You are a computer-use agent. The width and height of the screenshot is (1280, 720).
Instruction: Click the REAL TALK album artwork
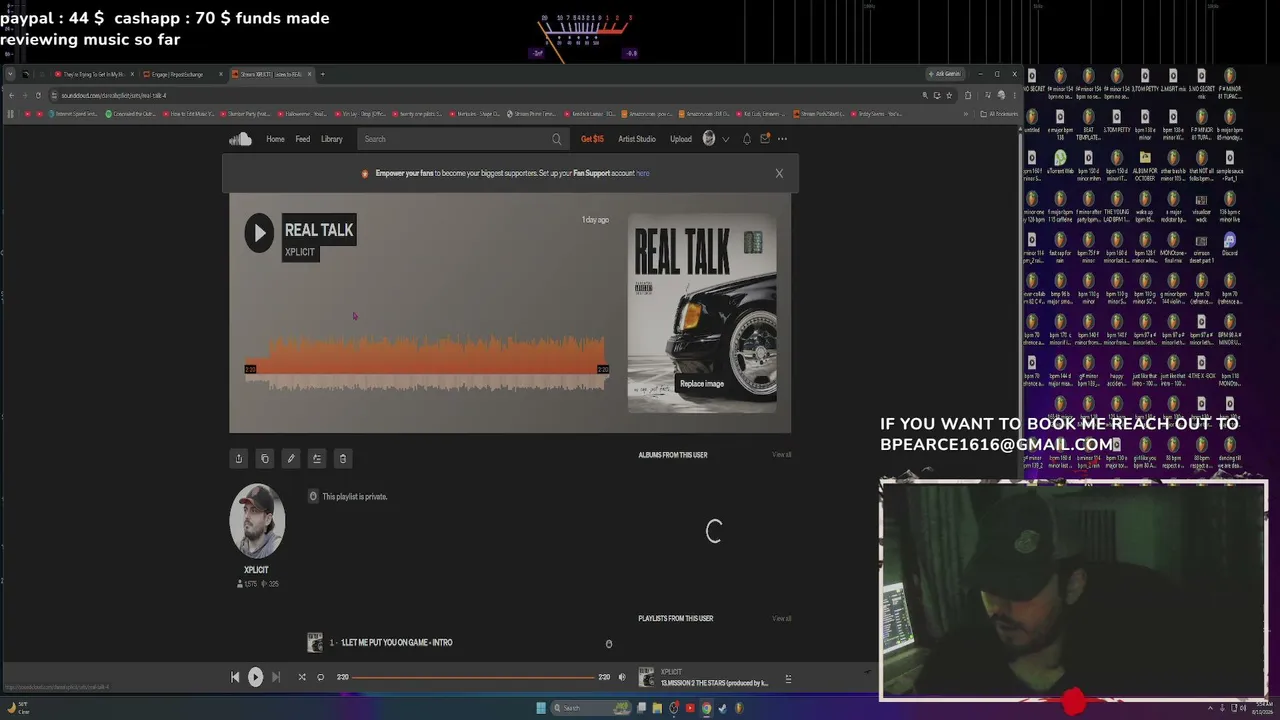[702, 313]
